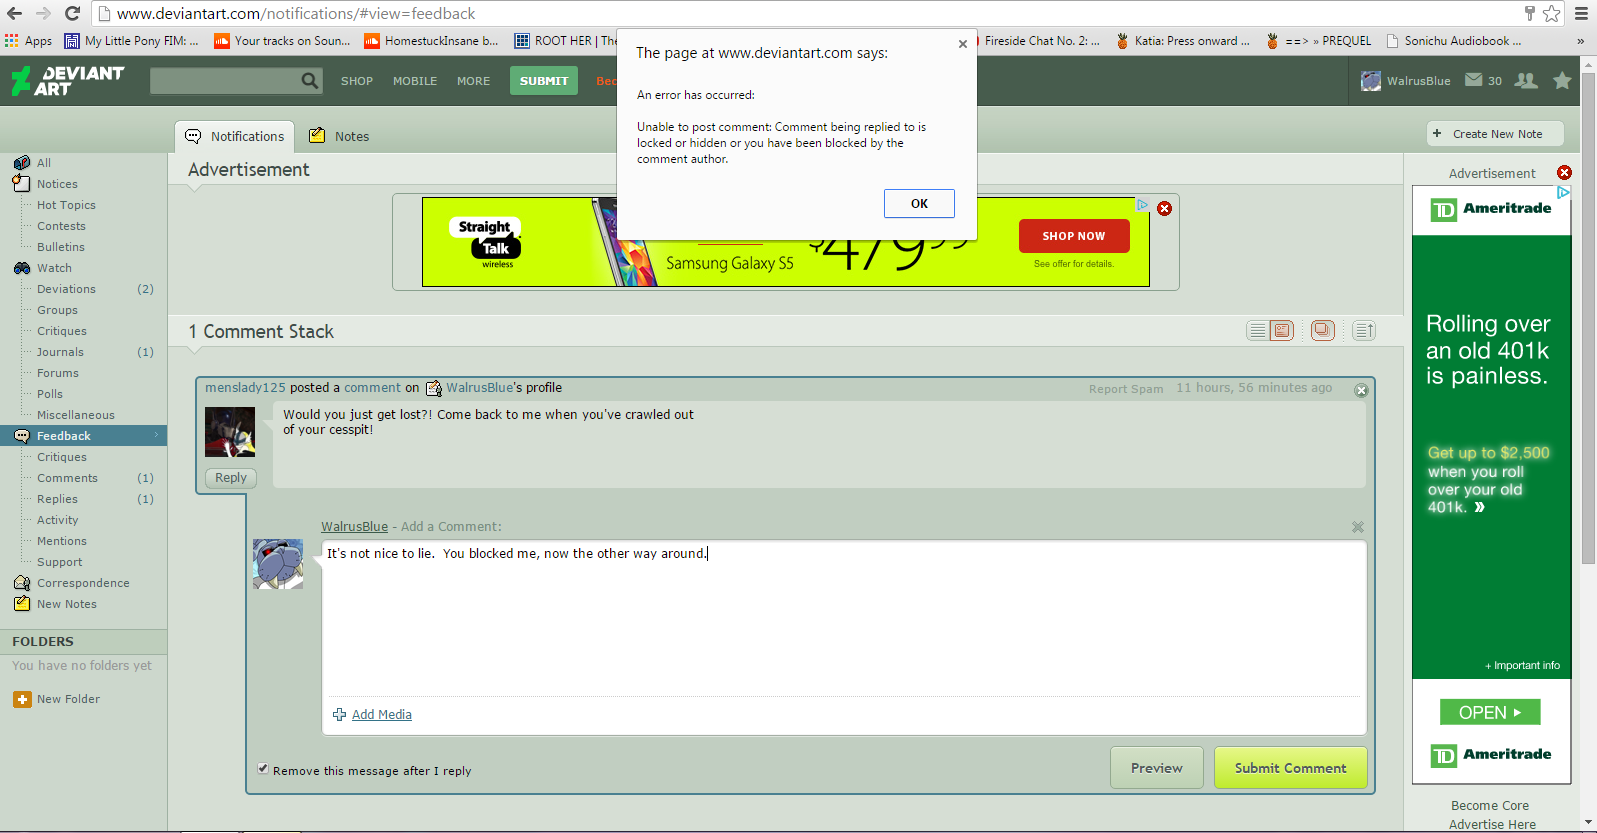Dismiss the error dialog with OK
The width and height of the screenshot is (1597, 833).
[x=919, y=203]
